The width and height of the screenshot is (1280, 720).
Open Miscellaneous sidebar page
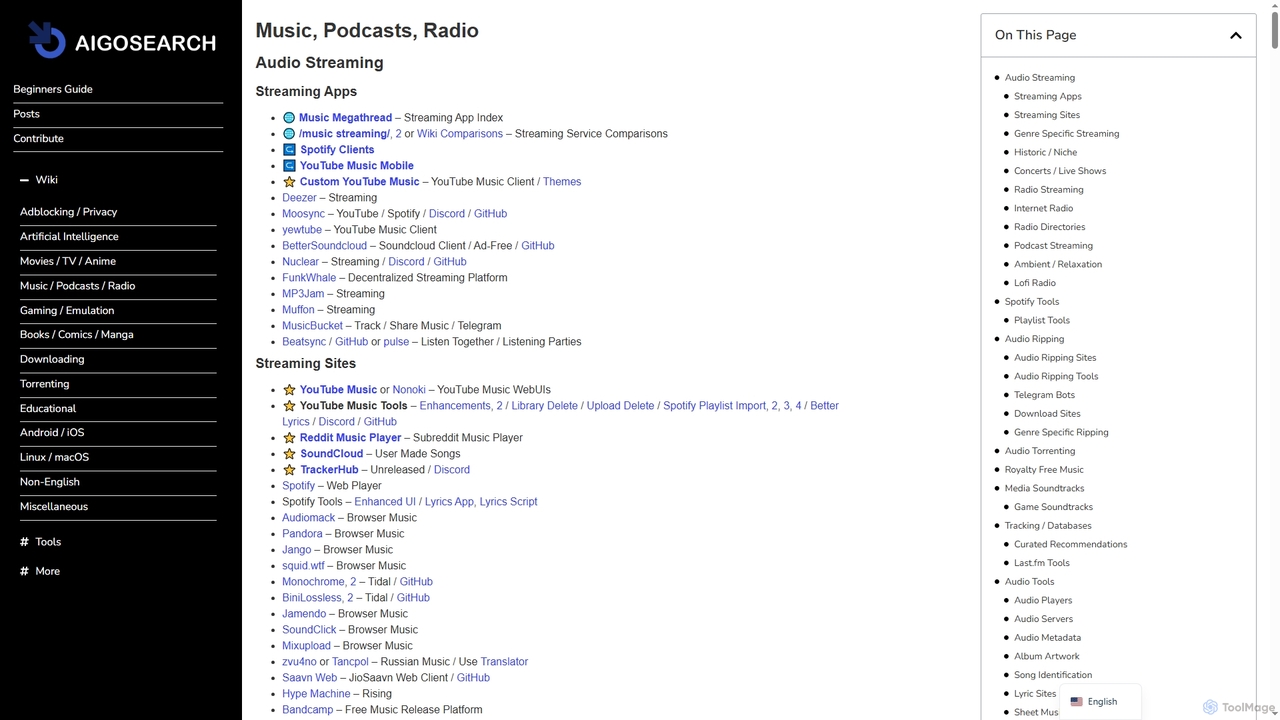coord(54,507)
